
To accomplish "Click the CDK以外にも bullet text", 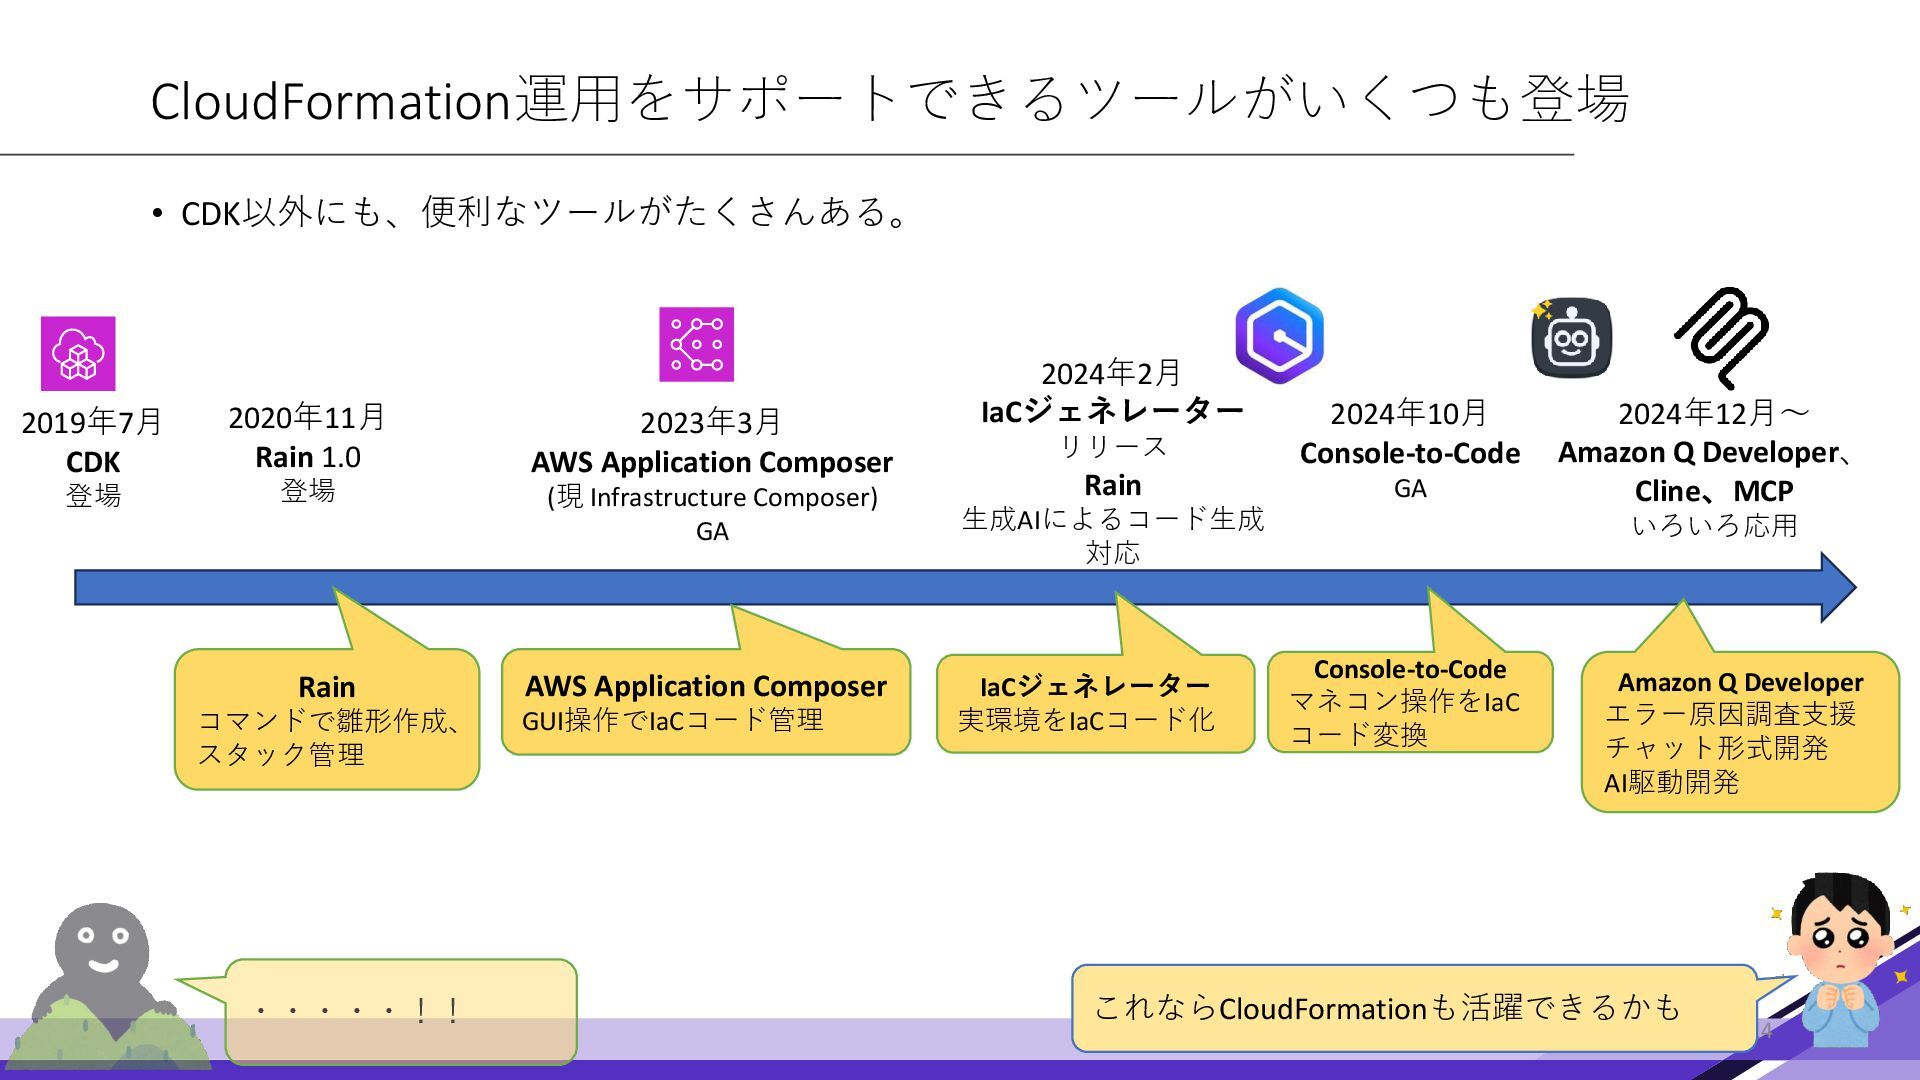I will 544,213.
